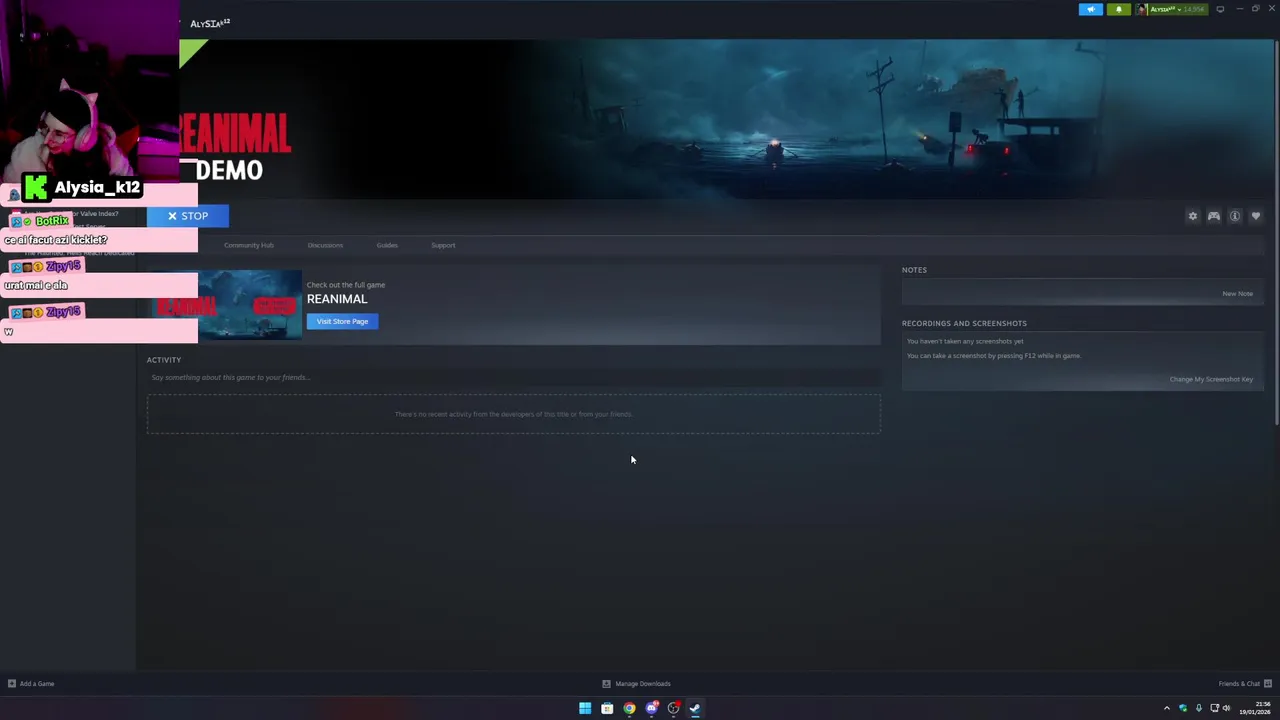Enter Big Picture mode monitor icon
Screen dimensions: 1280x720
coord(1220,9)
